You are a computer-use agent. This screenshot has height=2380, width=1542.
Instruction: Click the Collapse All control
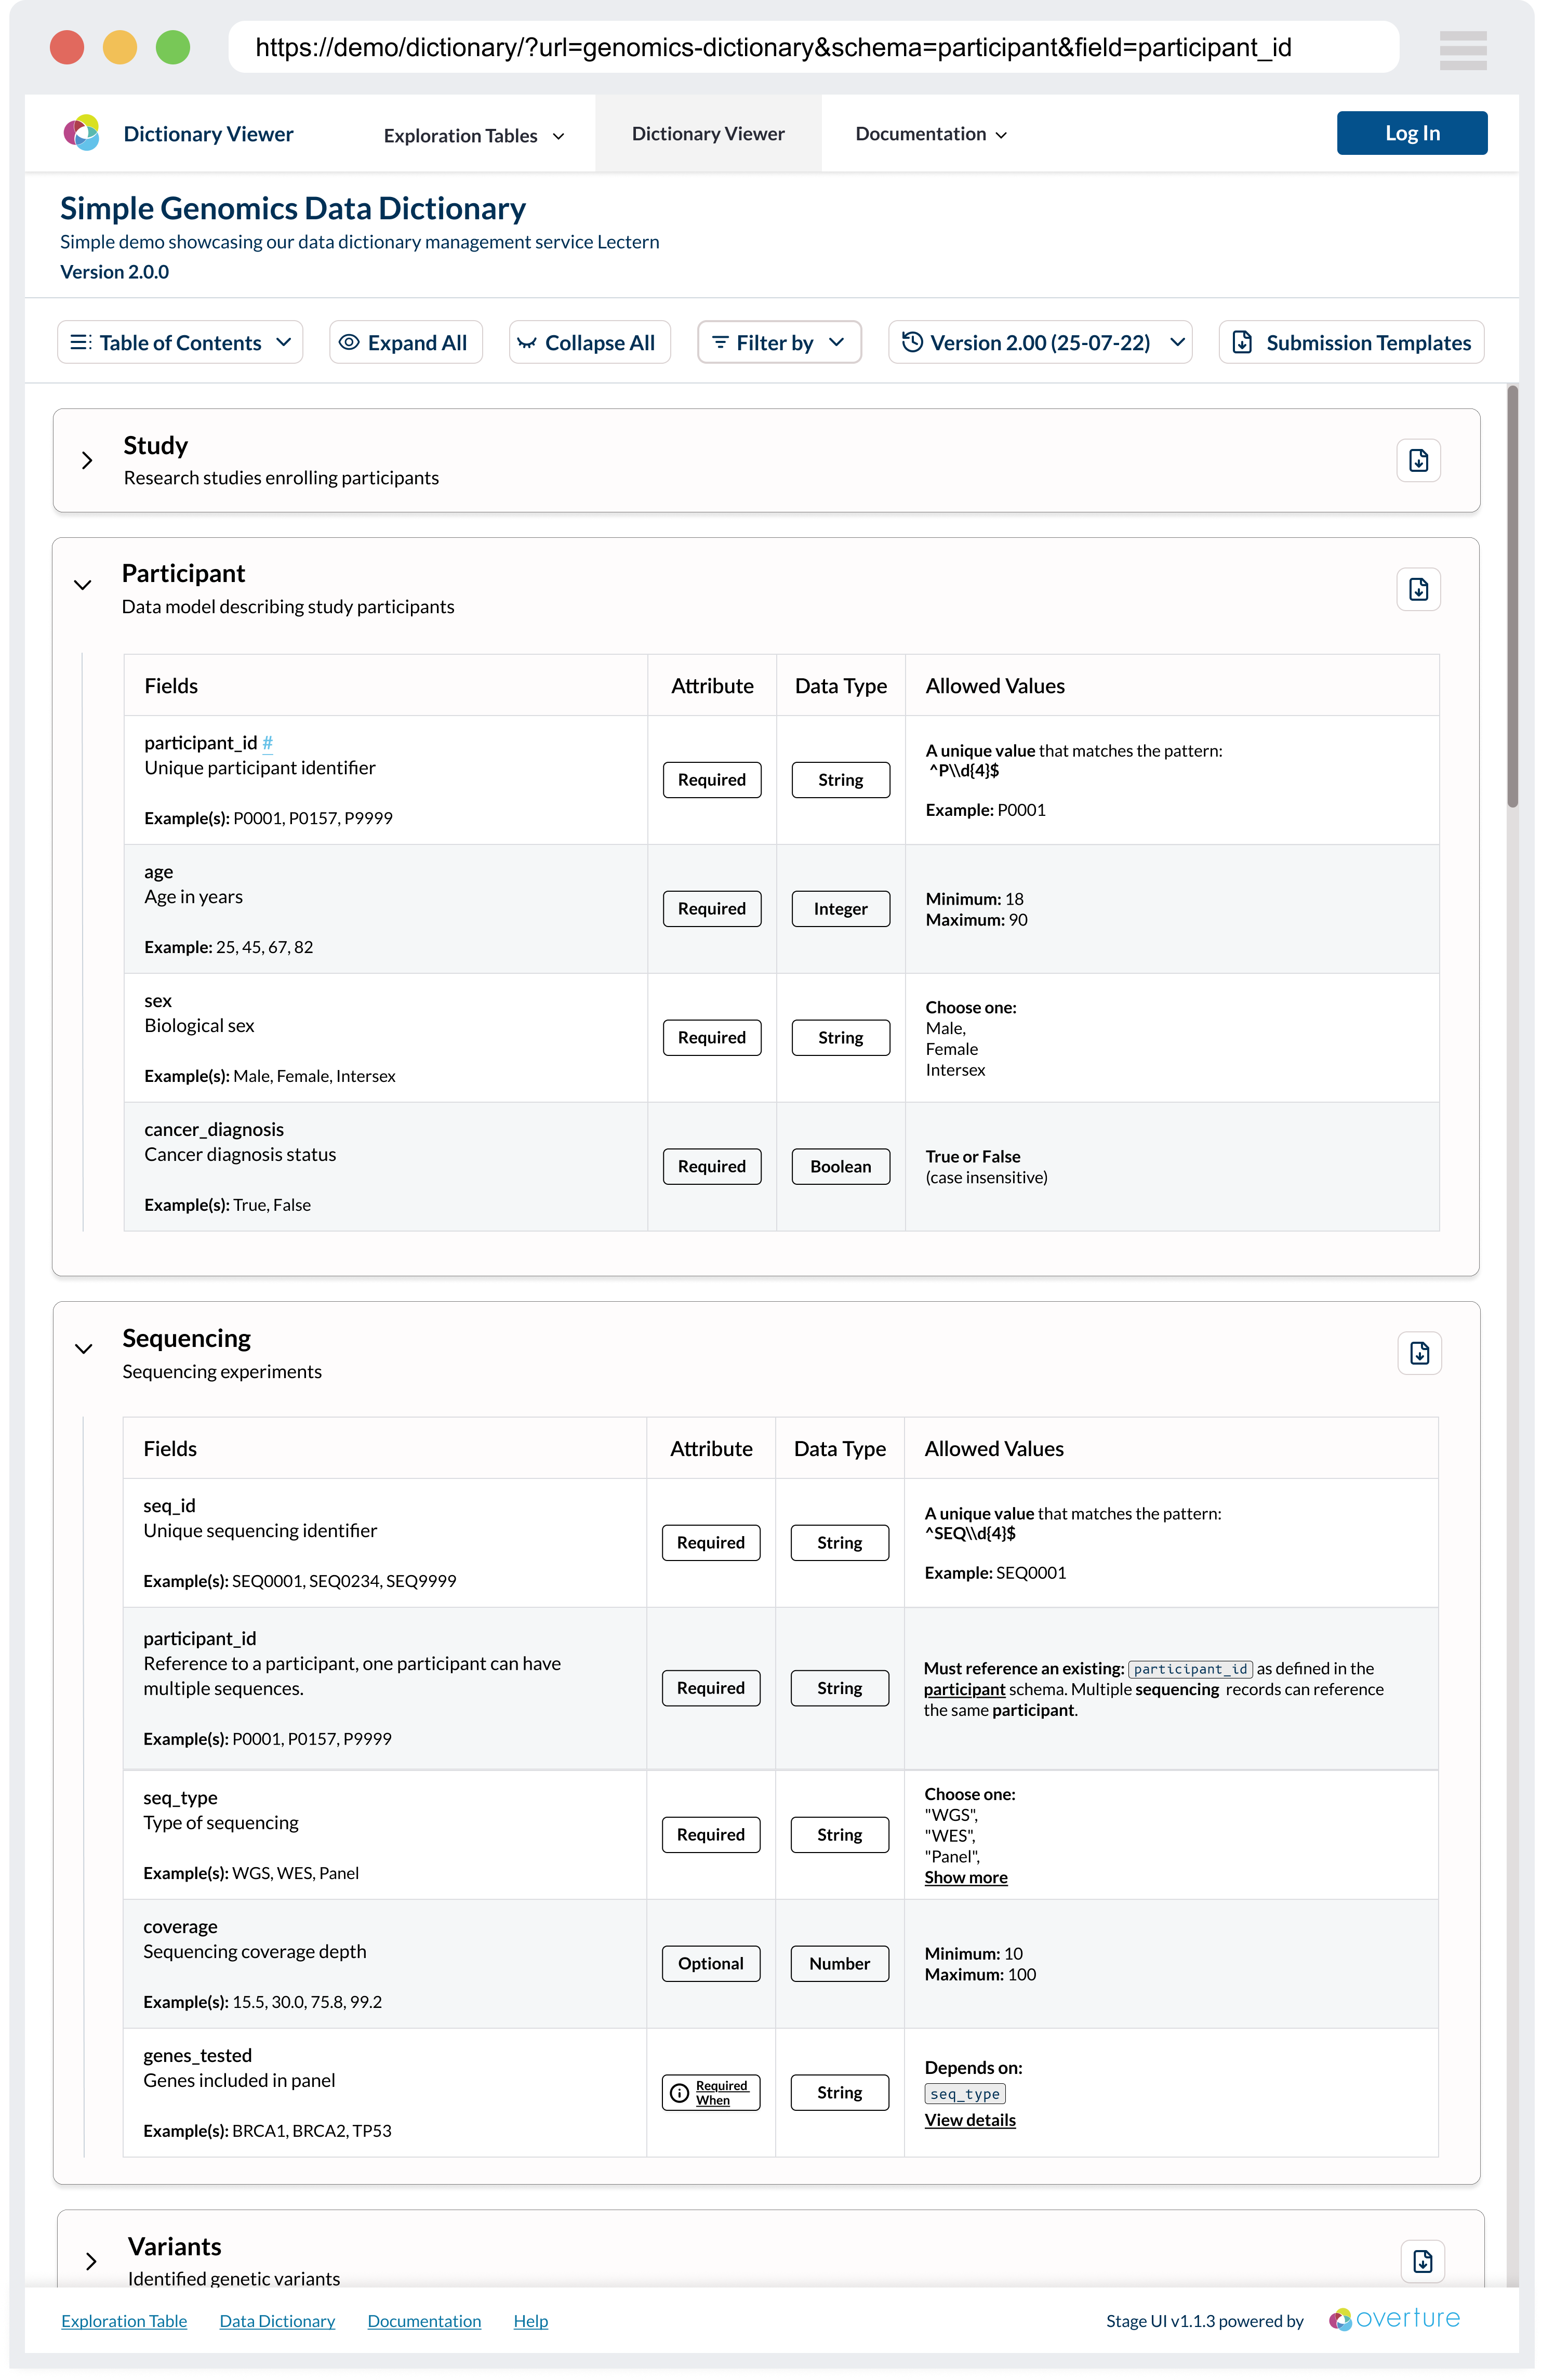tap(589, 342)
